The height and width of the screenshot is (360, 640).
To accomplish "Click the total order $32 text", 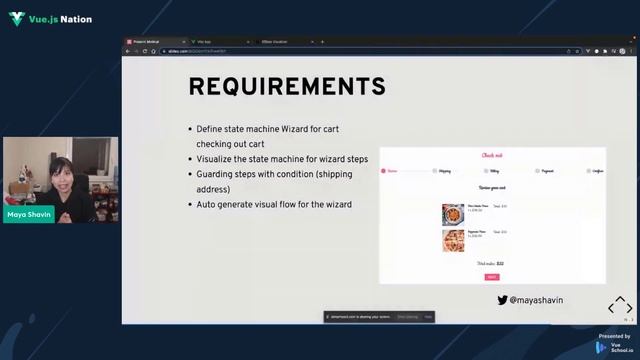I will [x=490, y=264].
